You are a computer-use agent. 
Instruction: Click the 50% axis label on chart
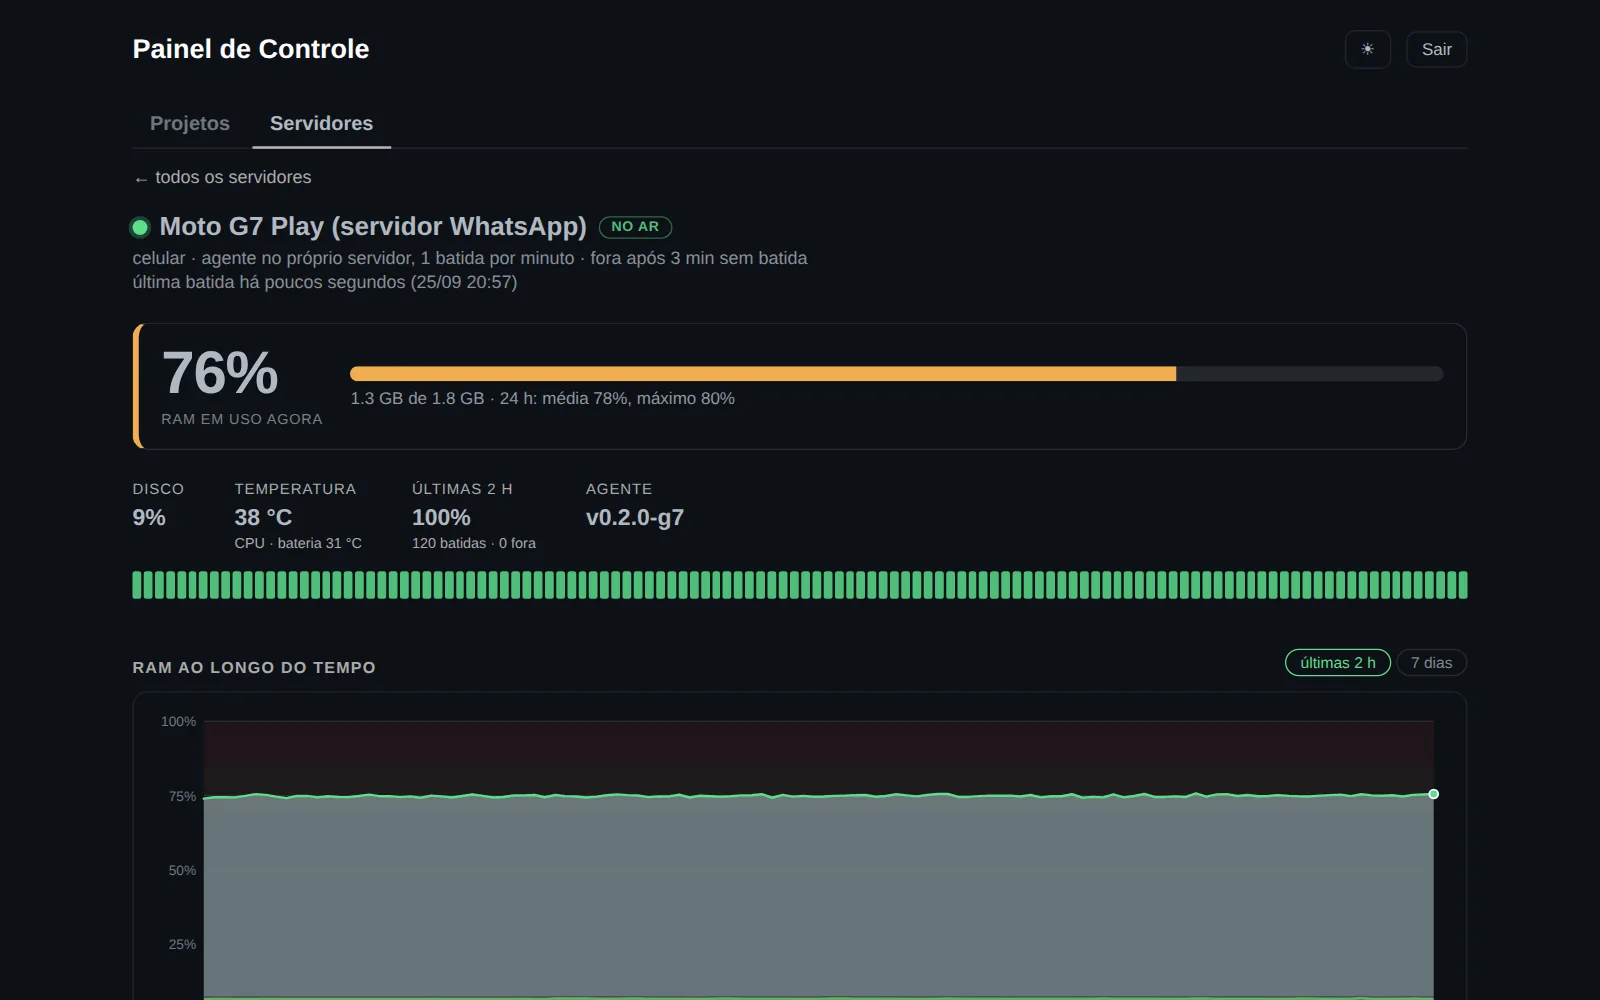182,870
